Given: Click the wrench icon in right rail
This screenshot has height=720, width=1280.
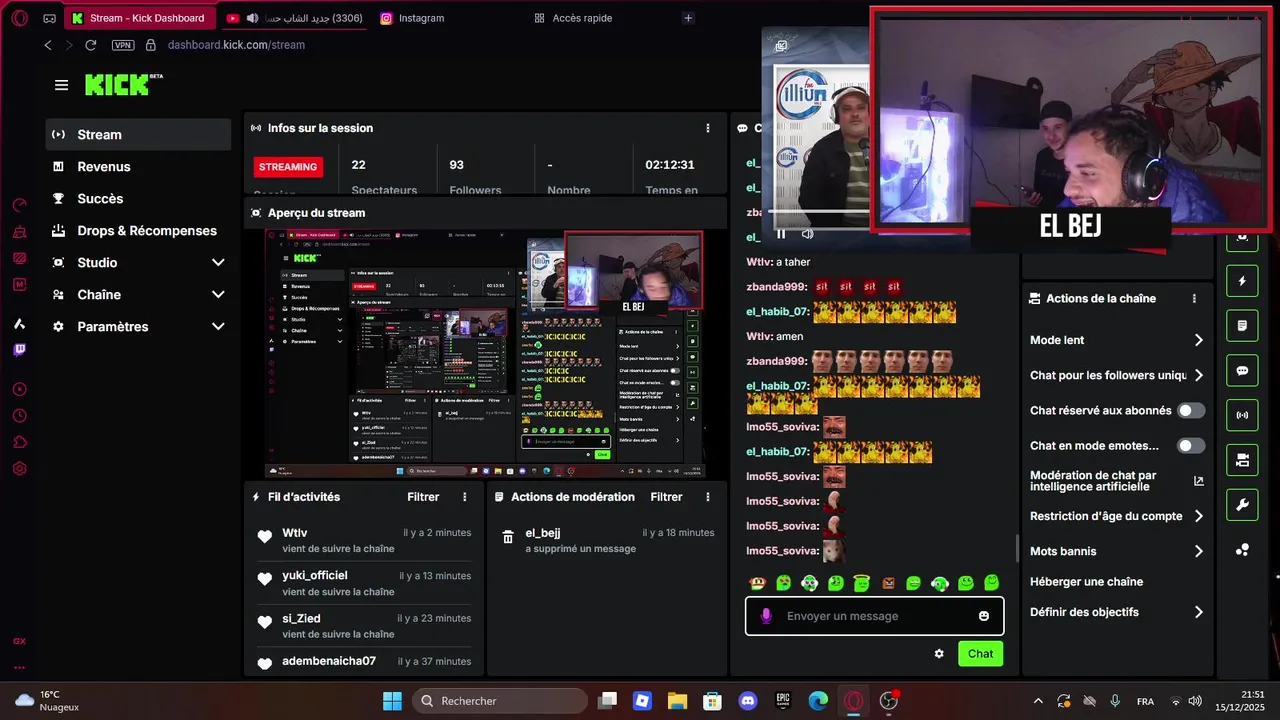Looking at the screenshot, I should coord(1242,505).
